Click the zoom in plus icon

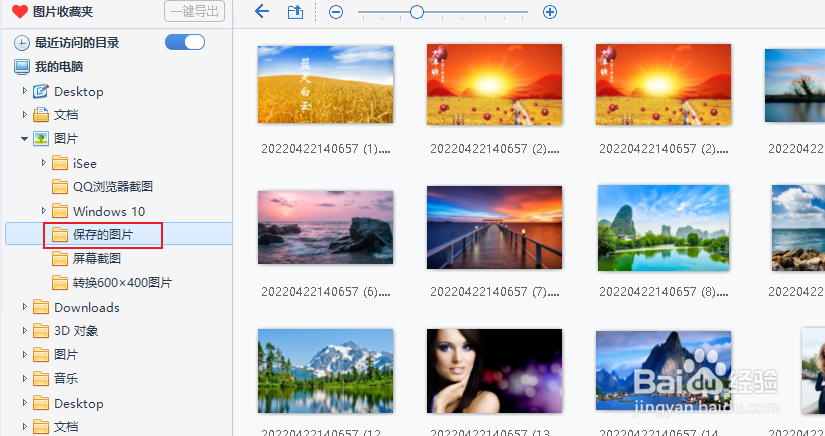(550, 12)
